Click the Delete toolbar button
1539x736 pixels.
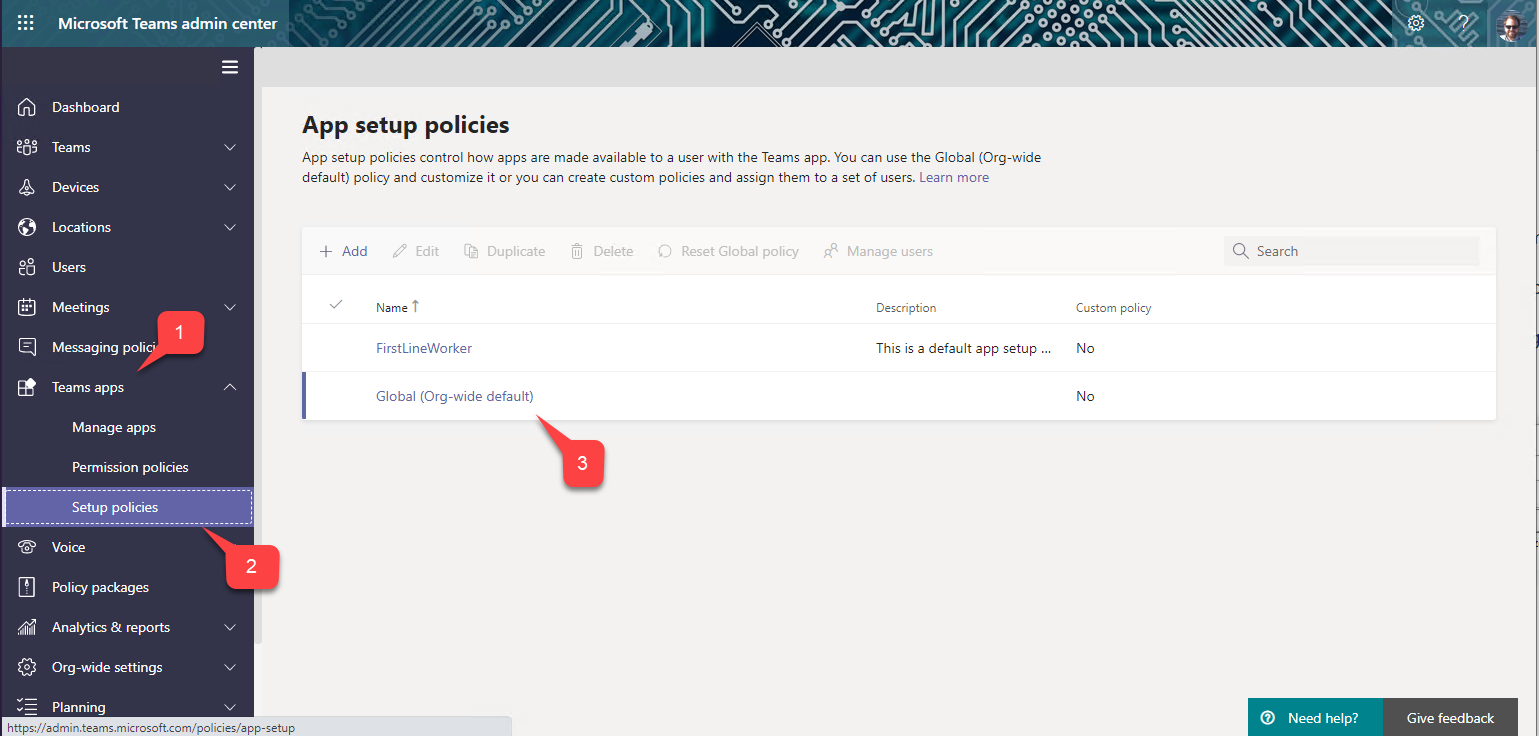click(602, 251)
